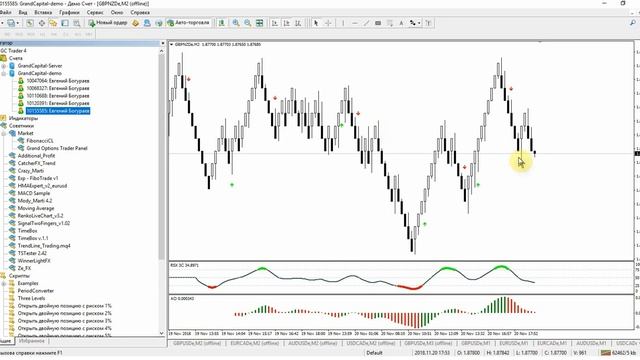Select the Three Levels script
The width and height of the screenshot is (640, 360).
click(31, 298)
